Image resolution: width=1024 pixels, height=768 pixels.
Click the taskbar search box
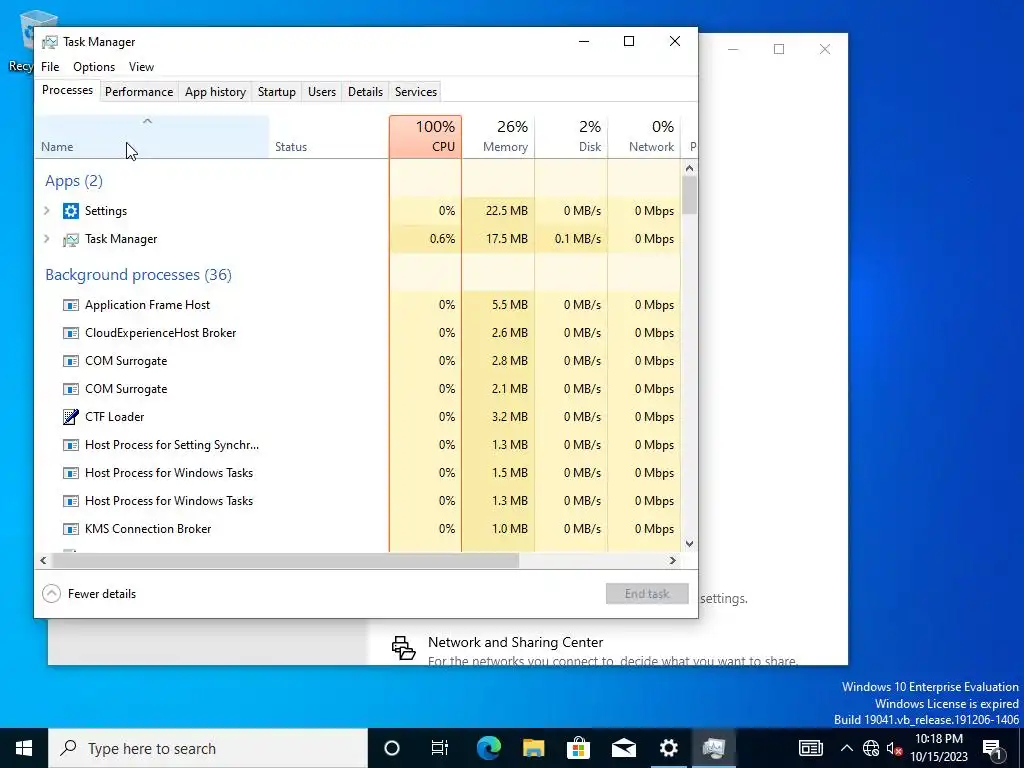pyautogui.click(x=208, y=748)
